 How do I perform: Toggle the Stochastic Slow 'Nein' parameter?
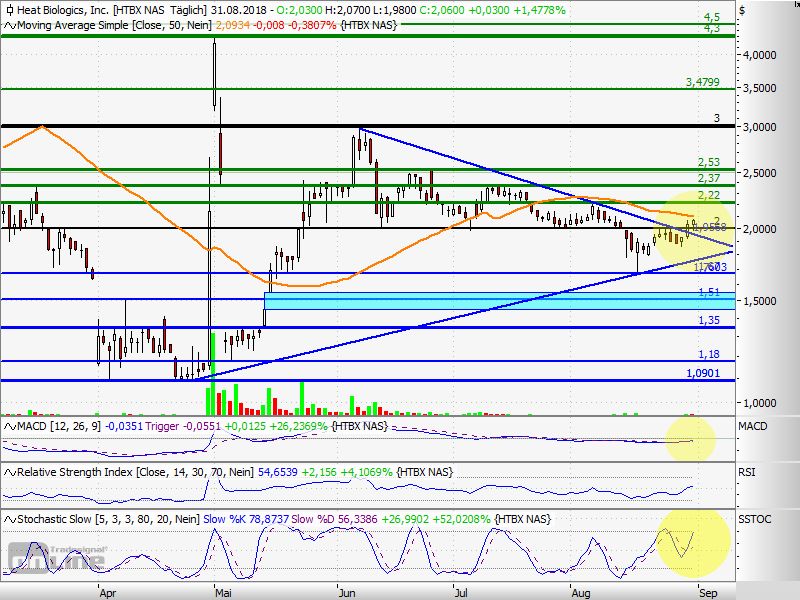point(185,519)
